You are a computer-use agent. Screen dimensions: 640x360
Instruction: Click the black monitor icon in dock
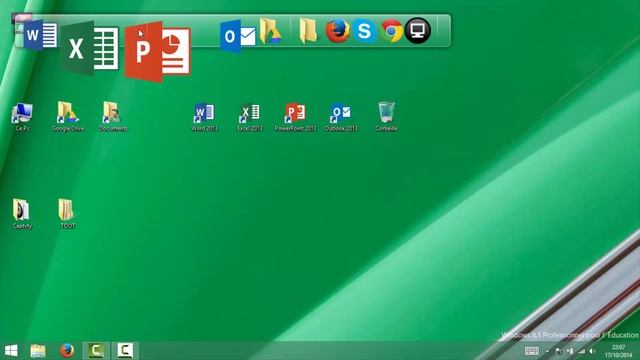pyautogui.click(x=418, y=31)
